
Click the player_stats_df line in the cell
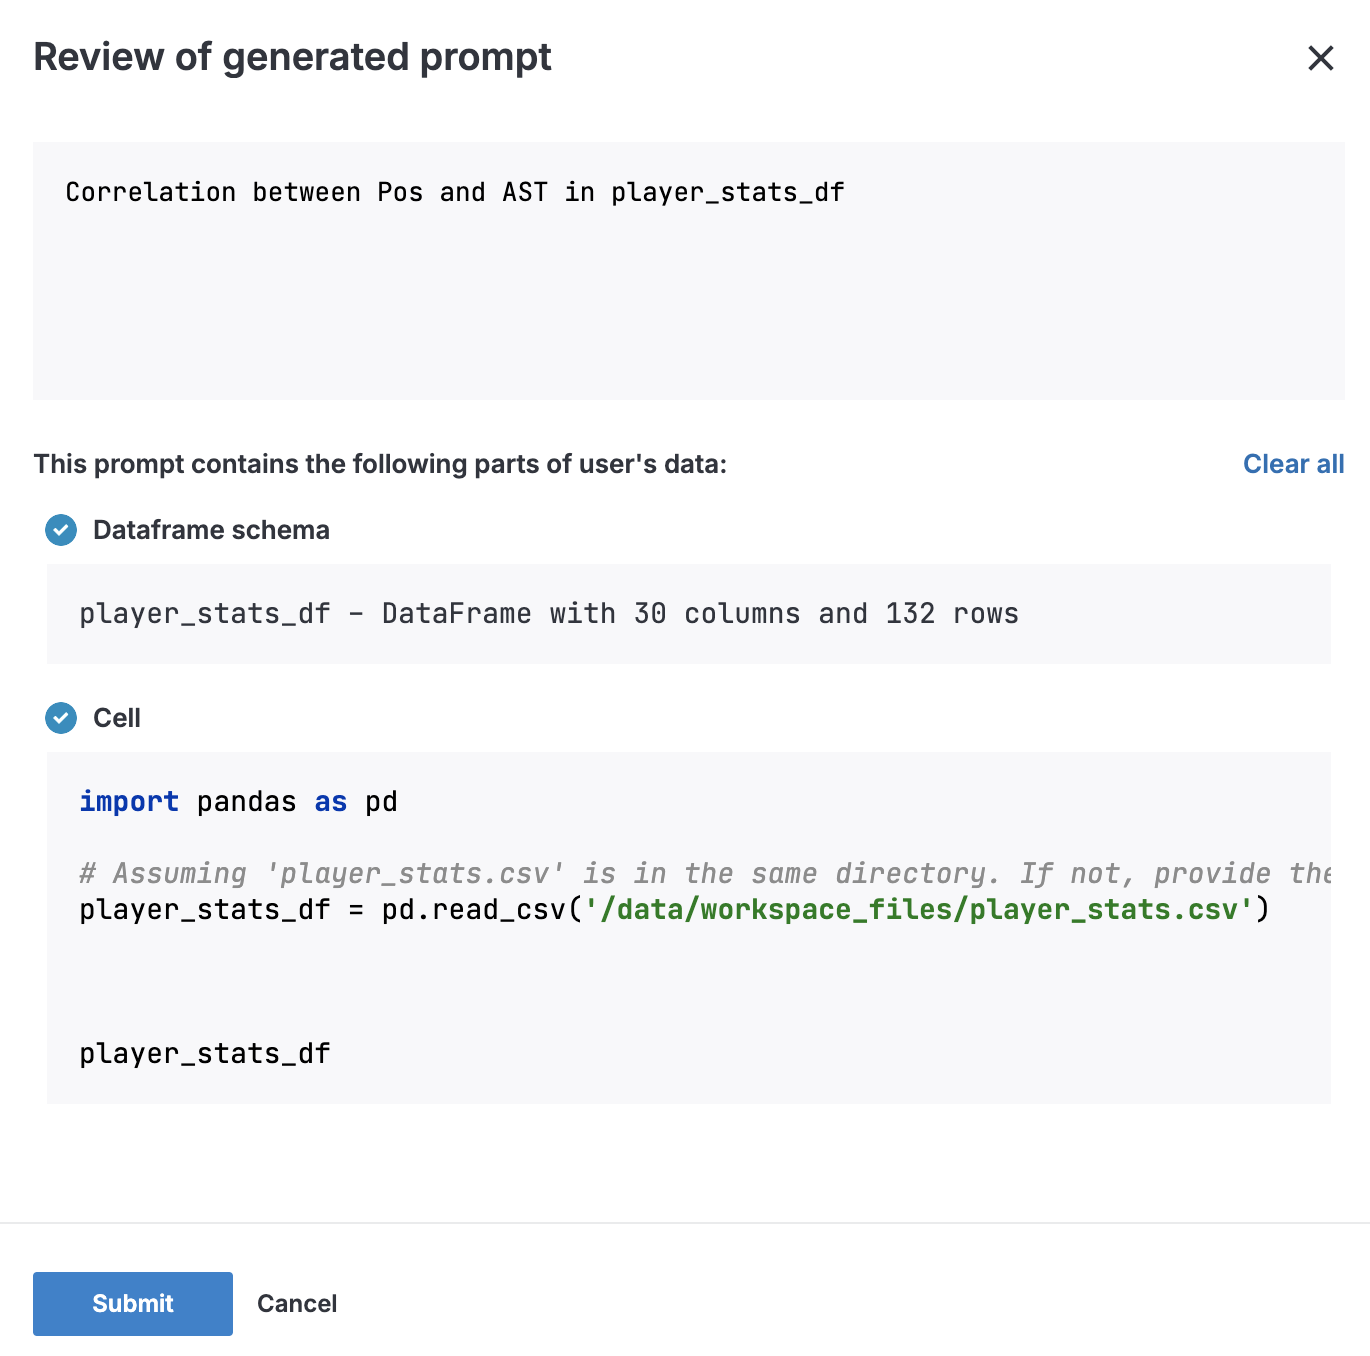click(204, 1052)
